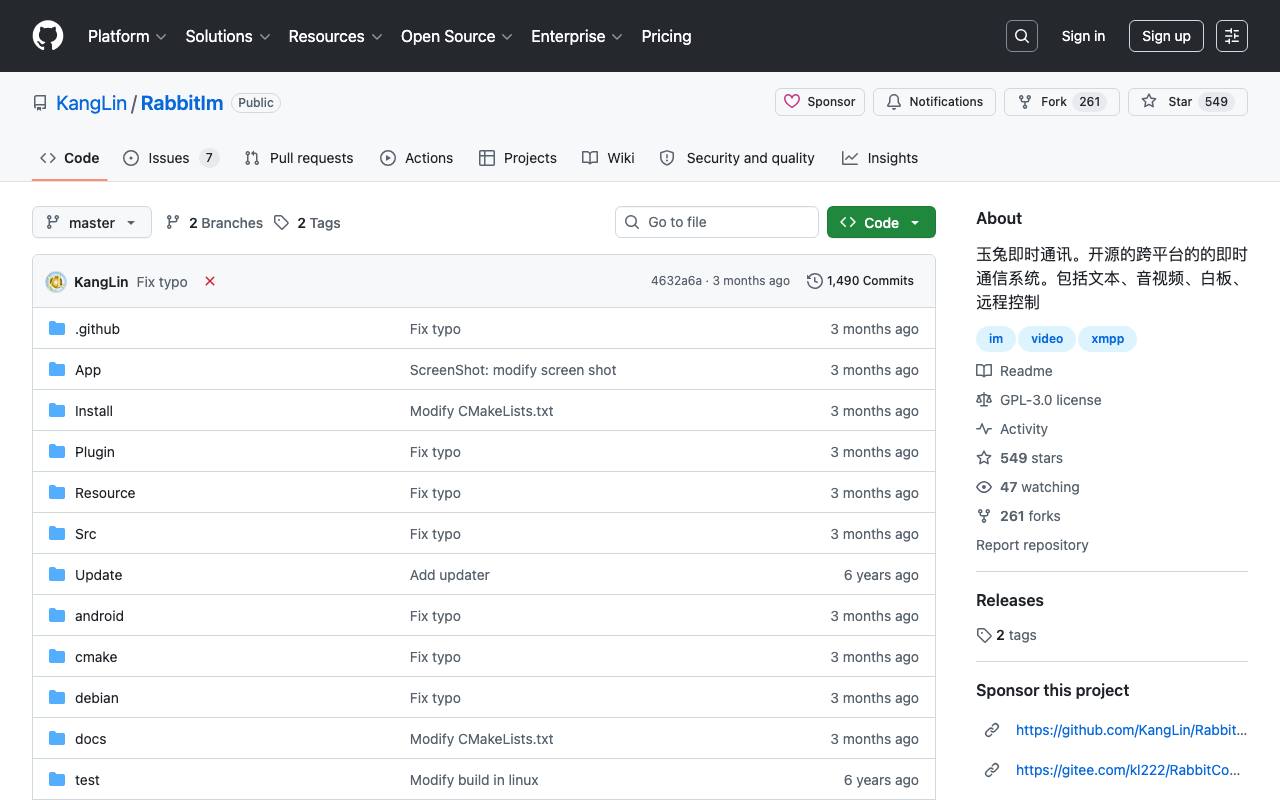Image resolution: width=1280 pixels, height=800 pixels.
Task: Click the failed status red X icon
Action: pos(210,281)
